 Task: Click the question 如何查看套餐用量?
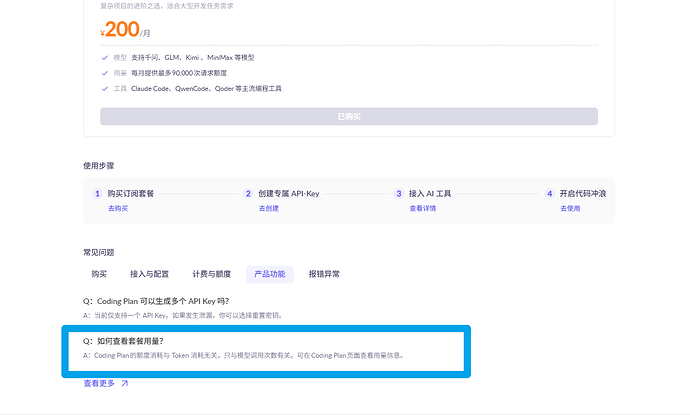[123, 341]
